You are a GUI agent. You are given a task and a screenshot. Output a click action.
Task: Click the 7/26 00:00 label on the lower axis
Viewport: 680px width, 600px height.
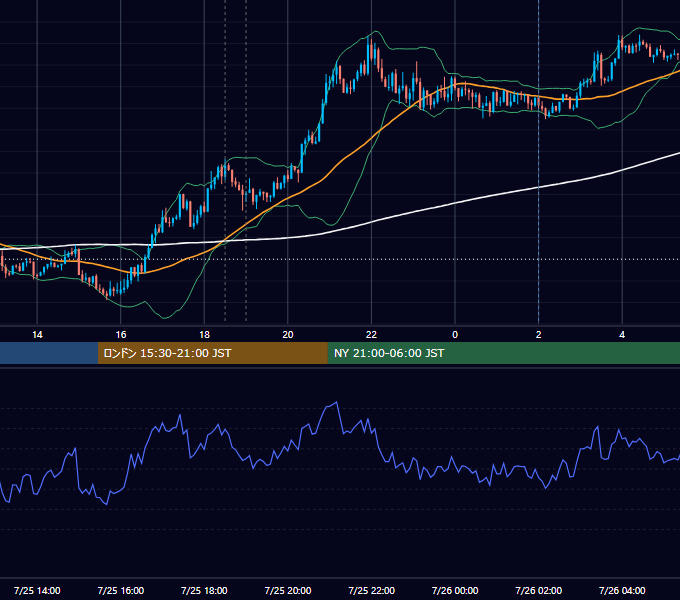455,590
